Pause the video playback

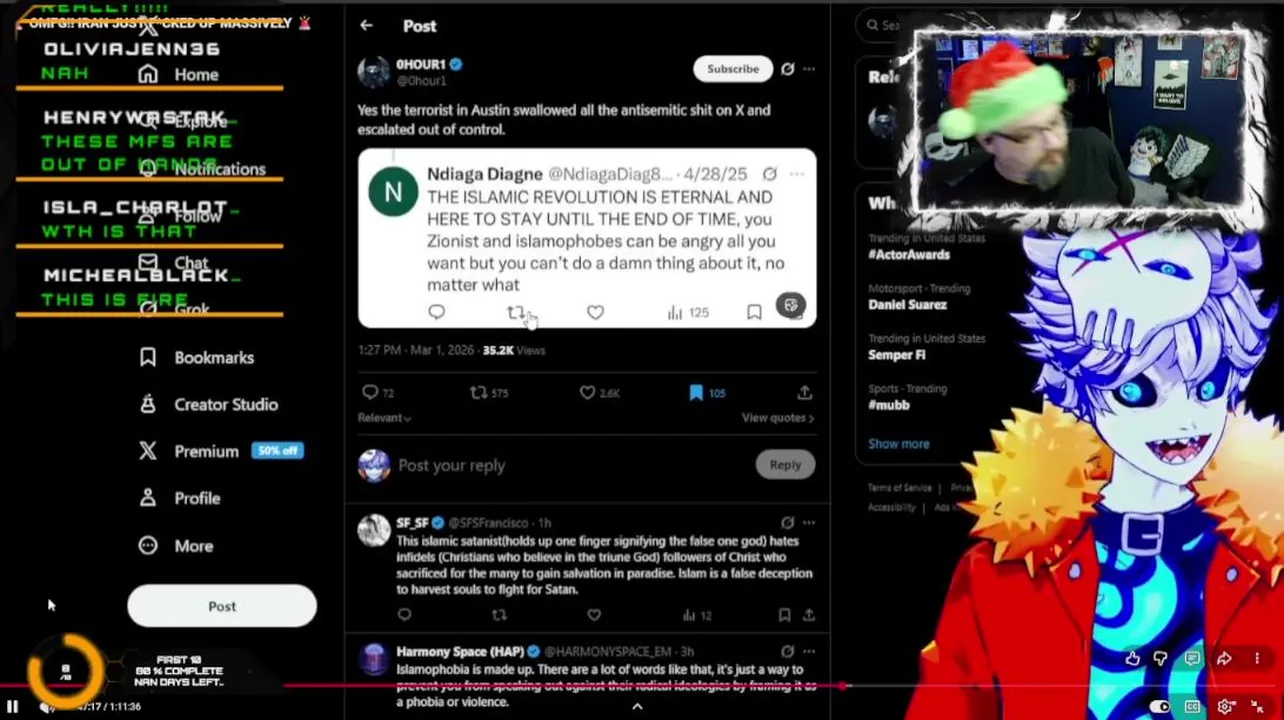(13, 706)
